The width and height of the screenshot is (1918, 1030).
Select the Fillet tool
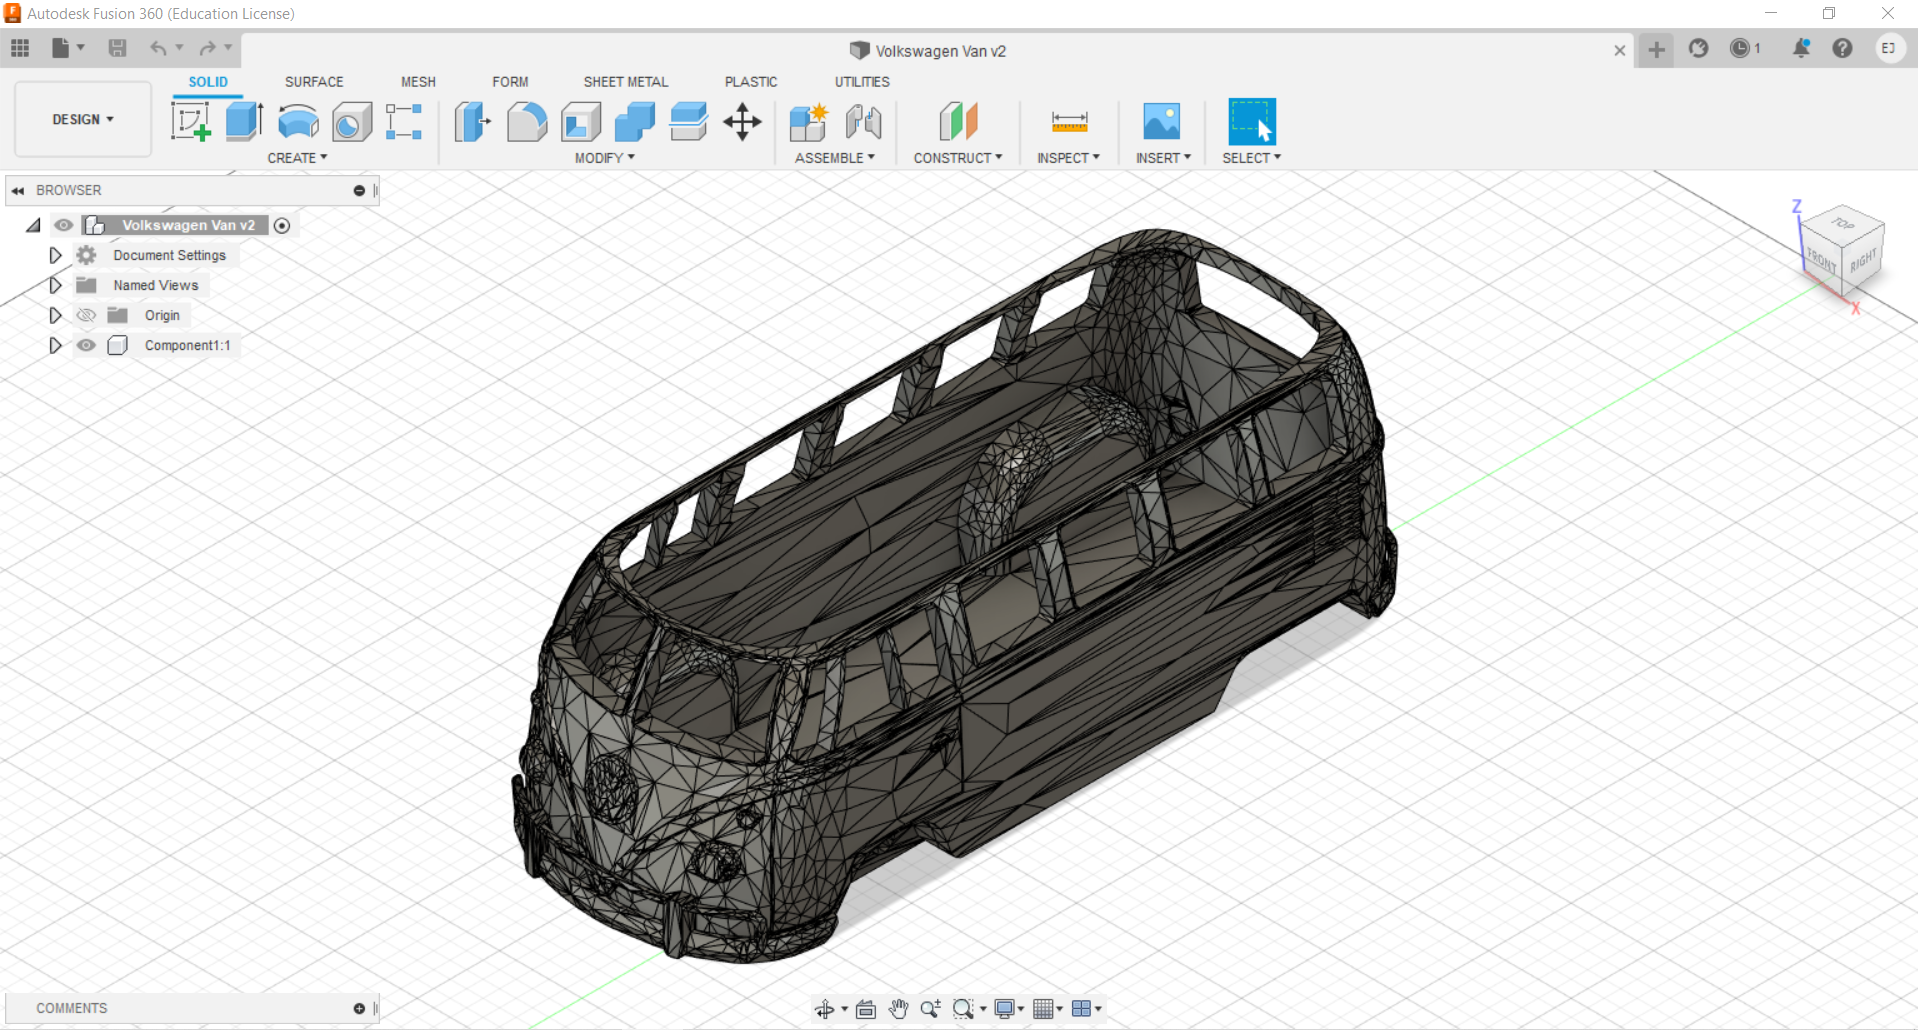click(527, 122)
